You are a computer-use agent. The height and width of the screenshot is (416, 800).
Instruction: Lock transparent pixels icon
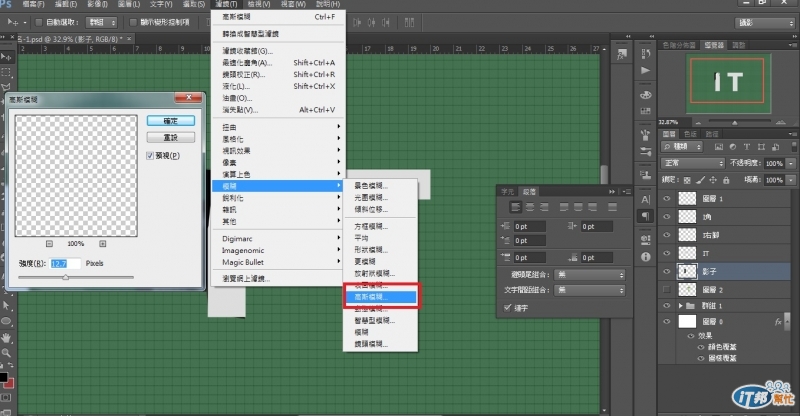687,180
